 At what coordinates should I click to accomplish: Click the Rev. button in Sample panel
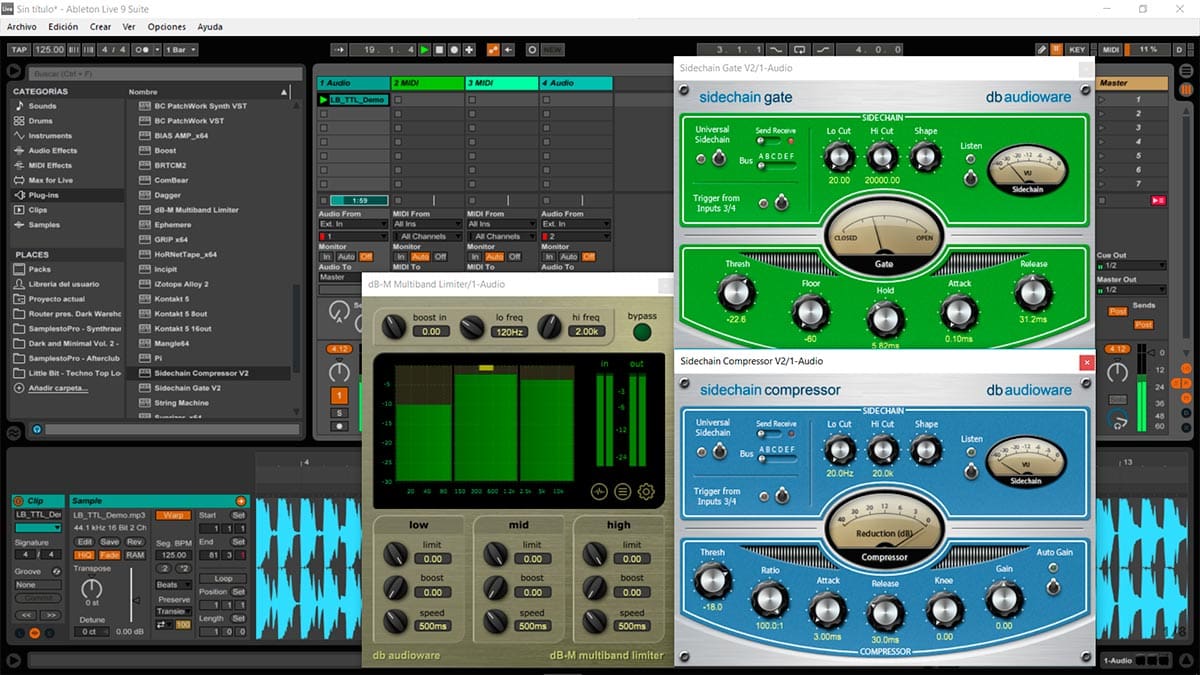pos(135,541)
